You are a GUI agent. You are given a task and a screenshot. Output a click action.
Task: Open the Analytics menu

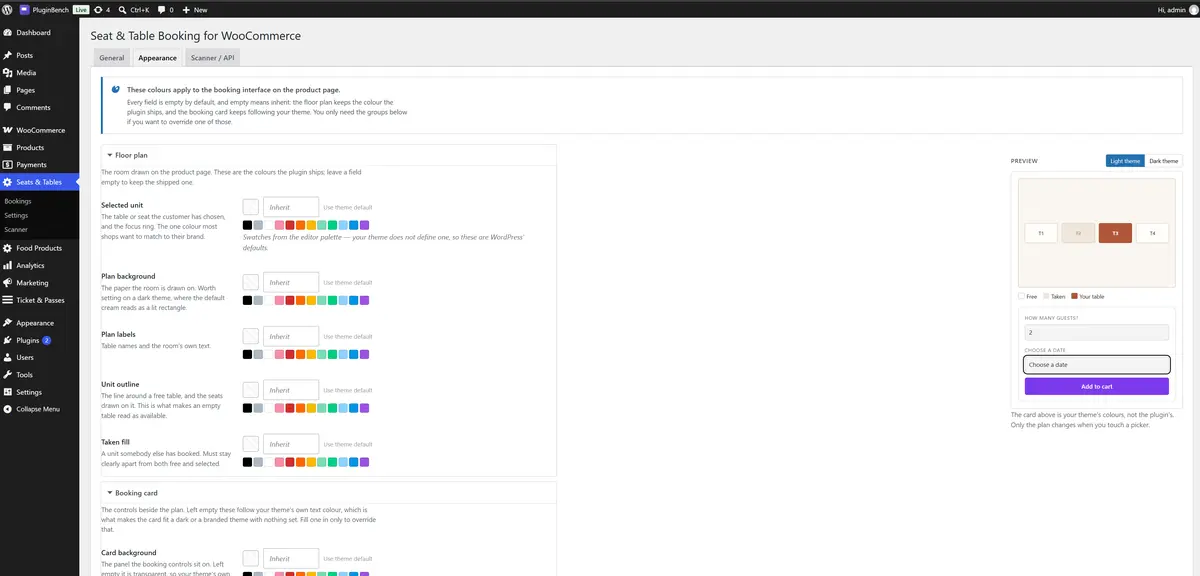click(x=40, y=266)
